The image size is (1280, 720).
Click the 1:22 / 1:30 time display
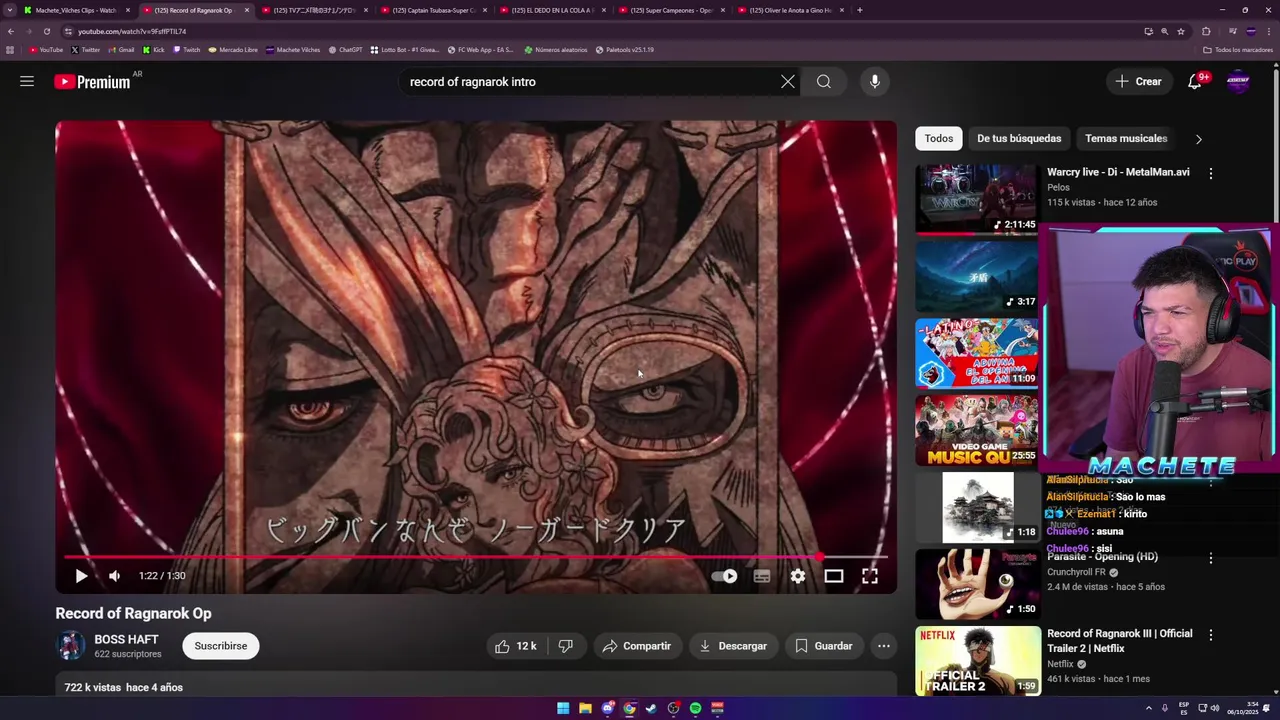click(x=162, y=576)
